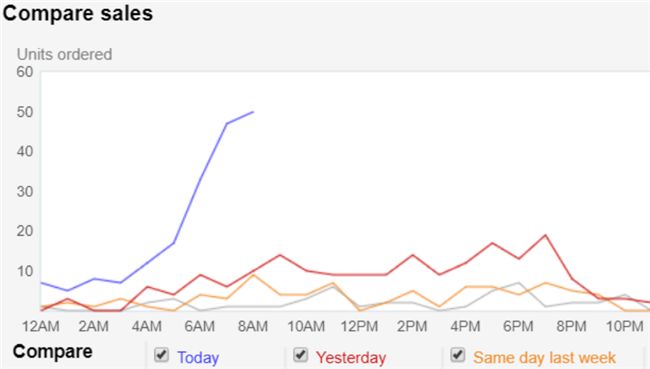Click the Units ordered axis title

(64, 54)
